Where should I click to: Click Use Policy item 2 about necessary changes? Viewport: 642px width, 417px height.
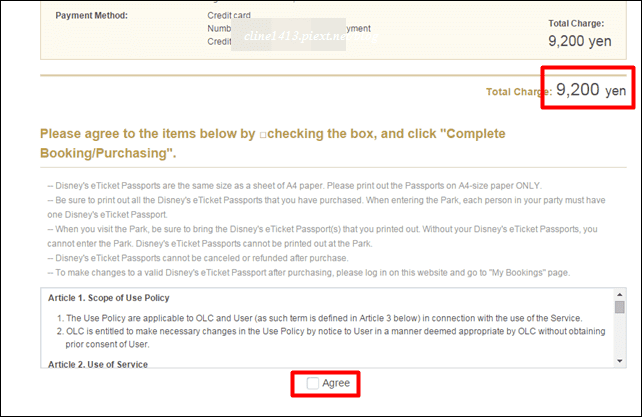[x=331, y=338]
